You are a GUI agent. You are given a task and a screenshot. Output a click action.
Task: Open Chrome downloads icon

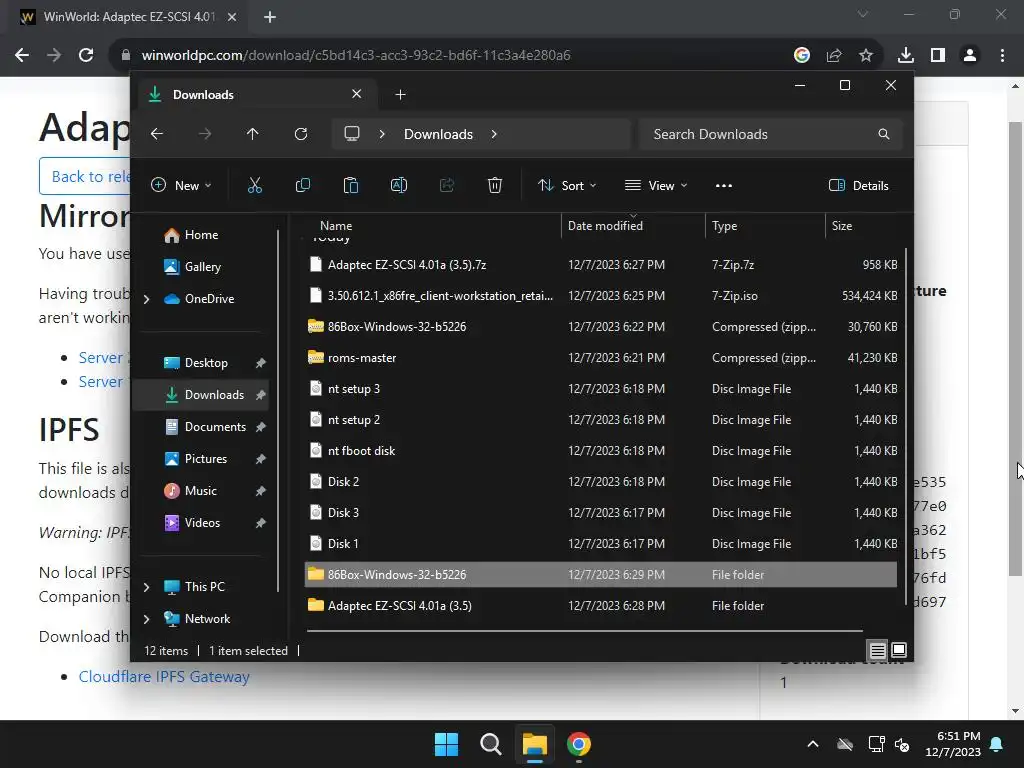(x=906, y=55)
